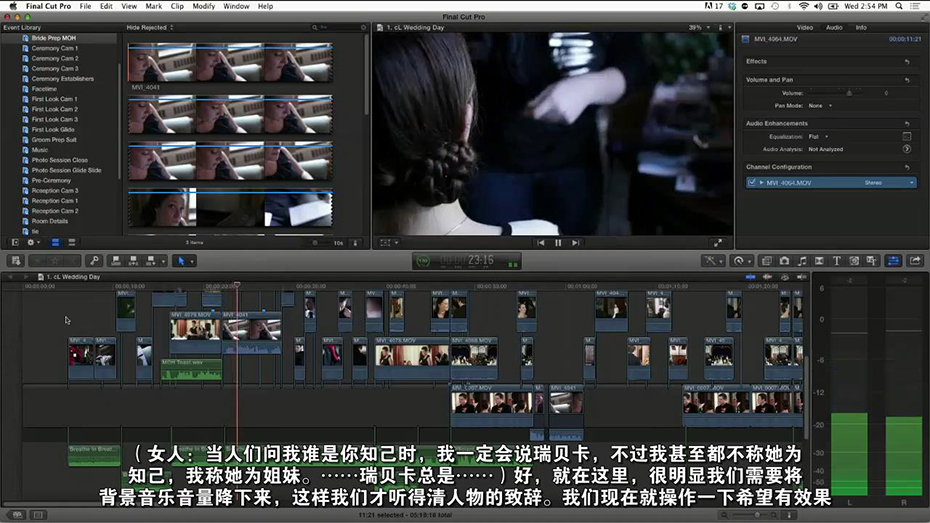The image size is (930, 523).
Task: Open the Modify menu
Action: click(203, 6)
